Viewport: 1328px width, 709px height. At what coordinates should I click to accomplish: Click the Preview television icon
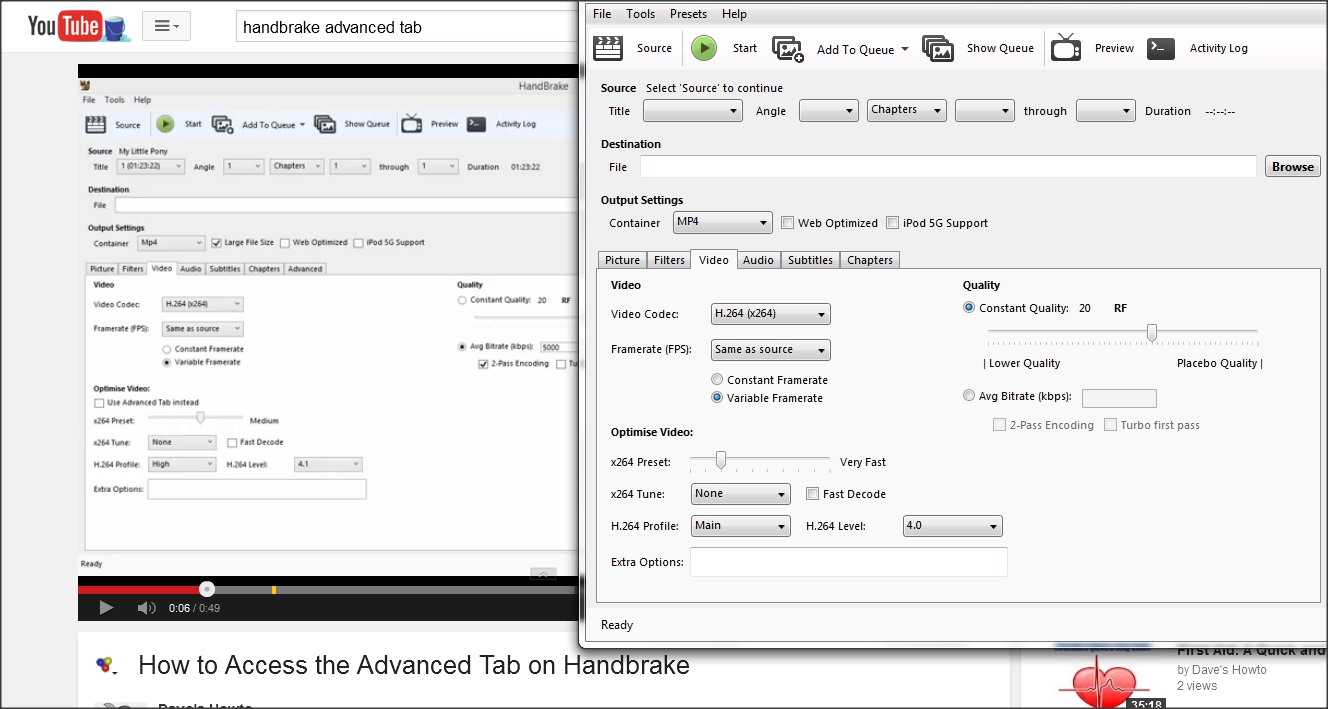[1066, 48]
